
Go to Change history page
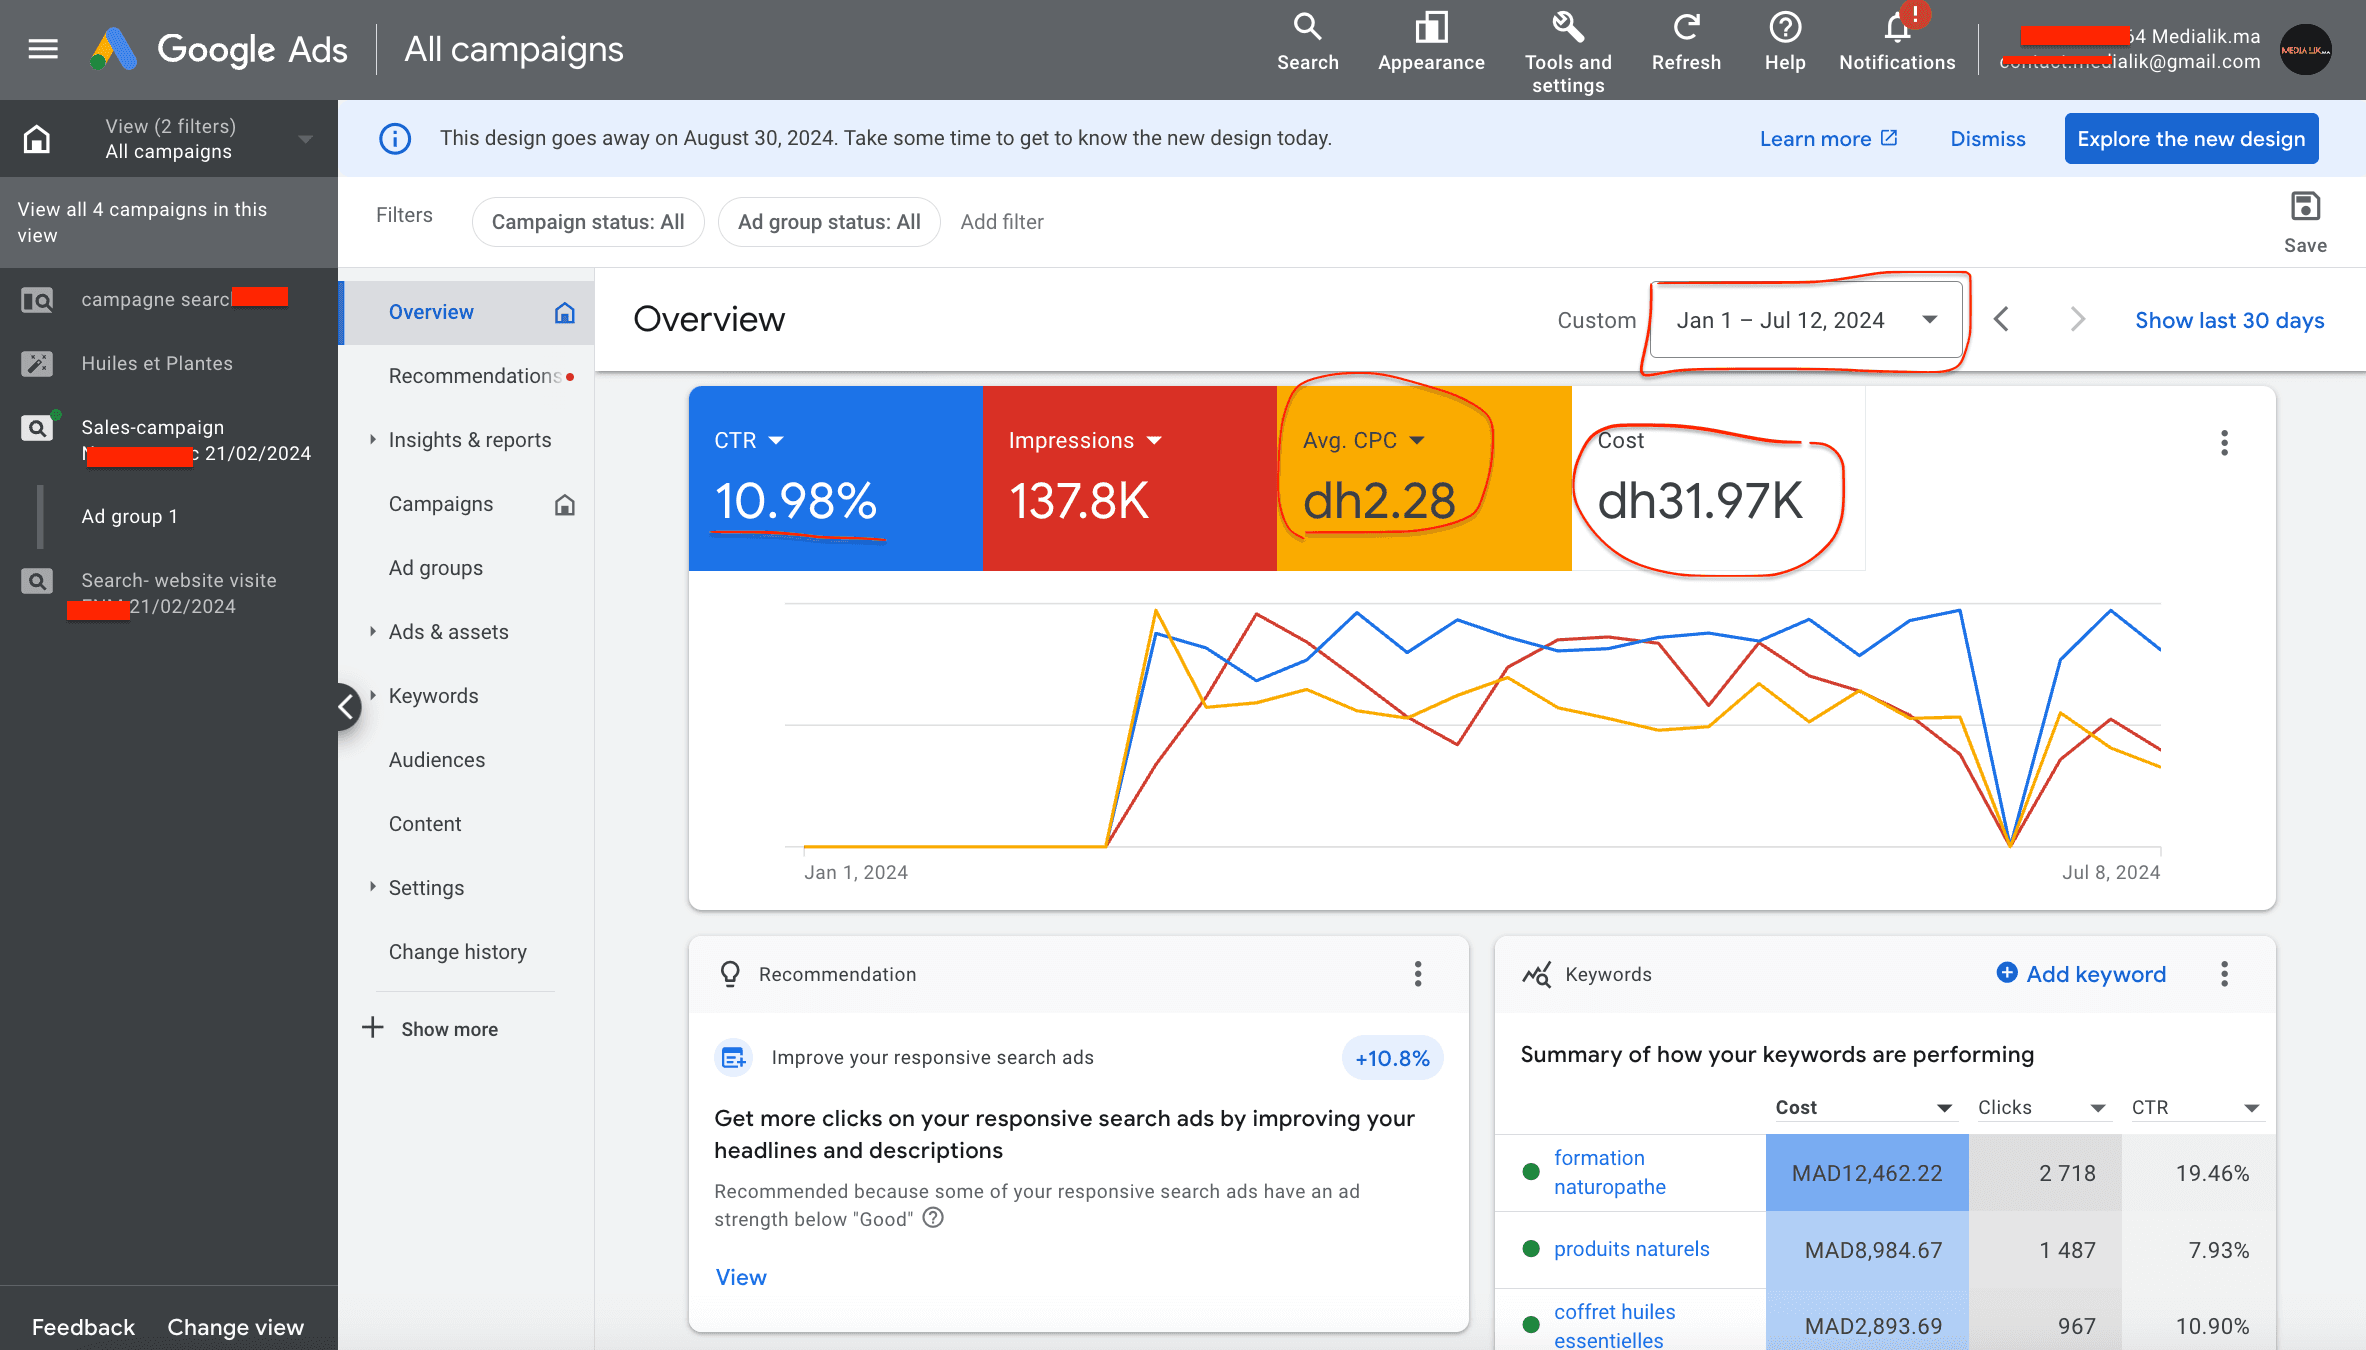457,952
